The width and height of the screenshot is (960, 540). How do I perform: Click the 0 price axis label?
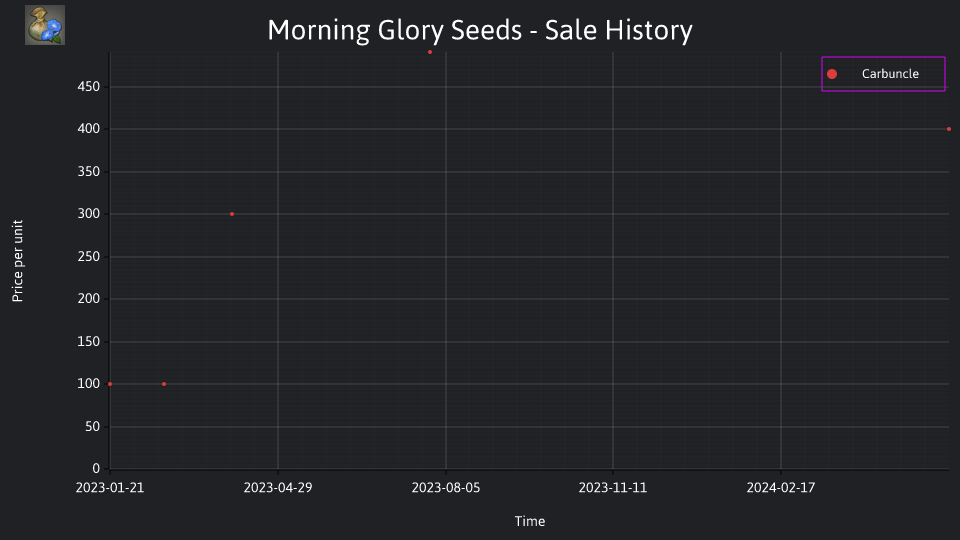96,468
